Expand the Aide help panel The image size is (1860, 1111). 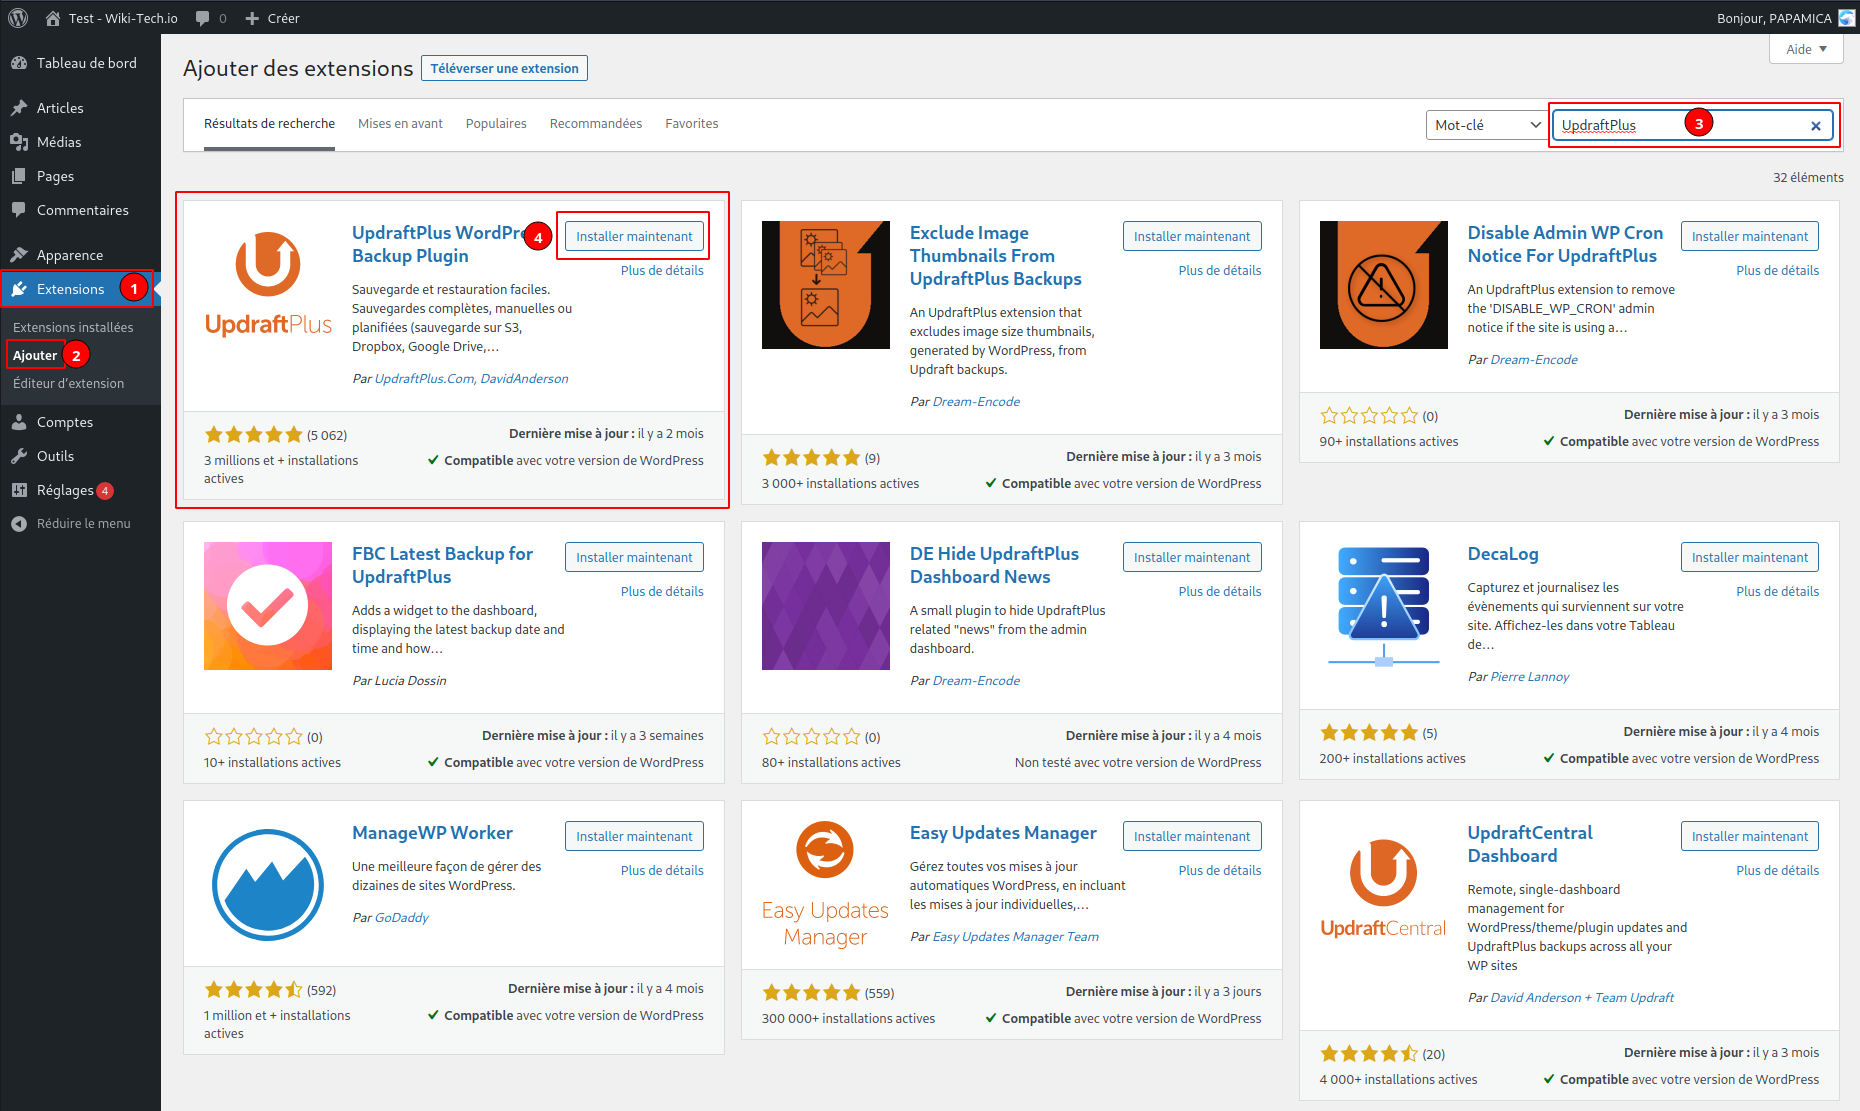(1806, 49)
